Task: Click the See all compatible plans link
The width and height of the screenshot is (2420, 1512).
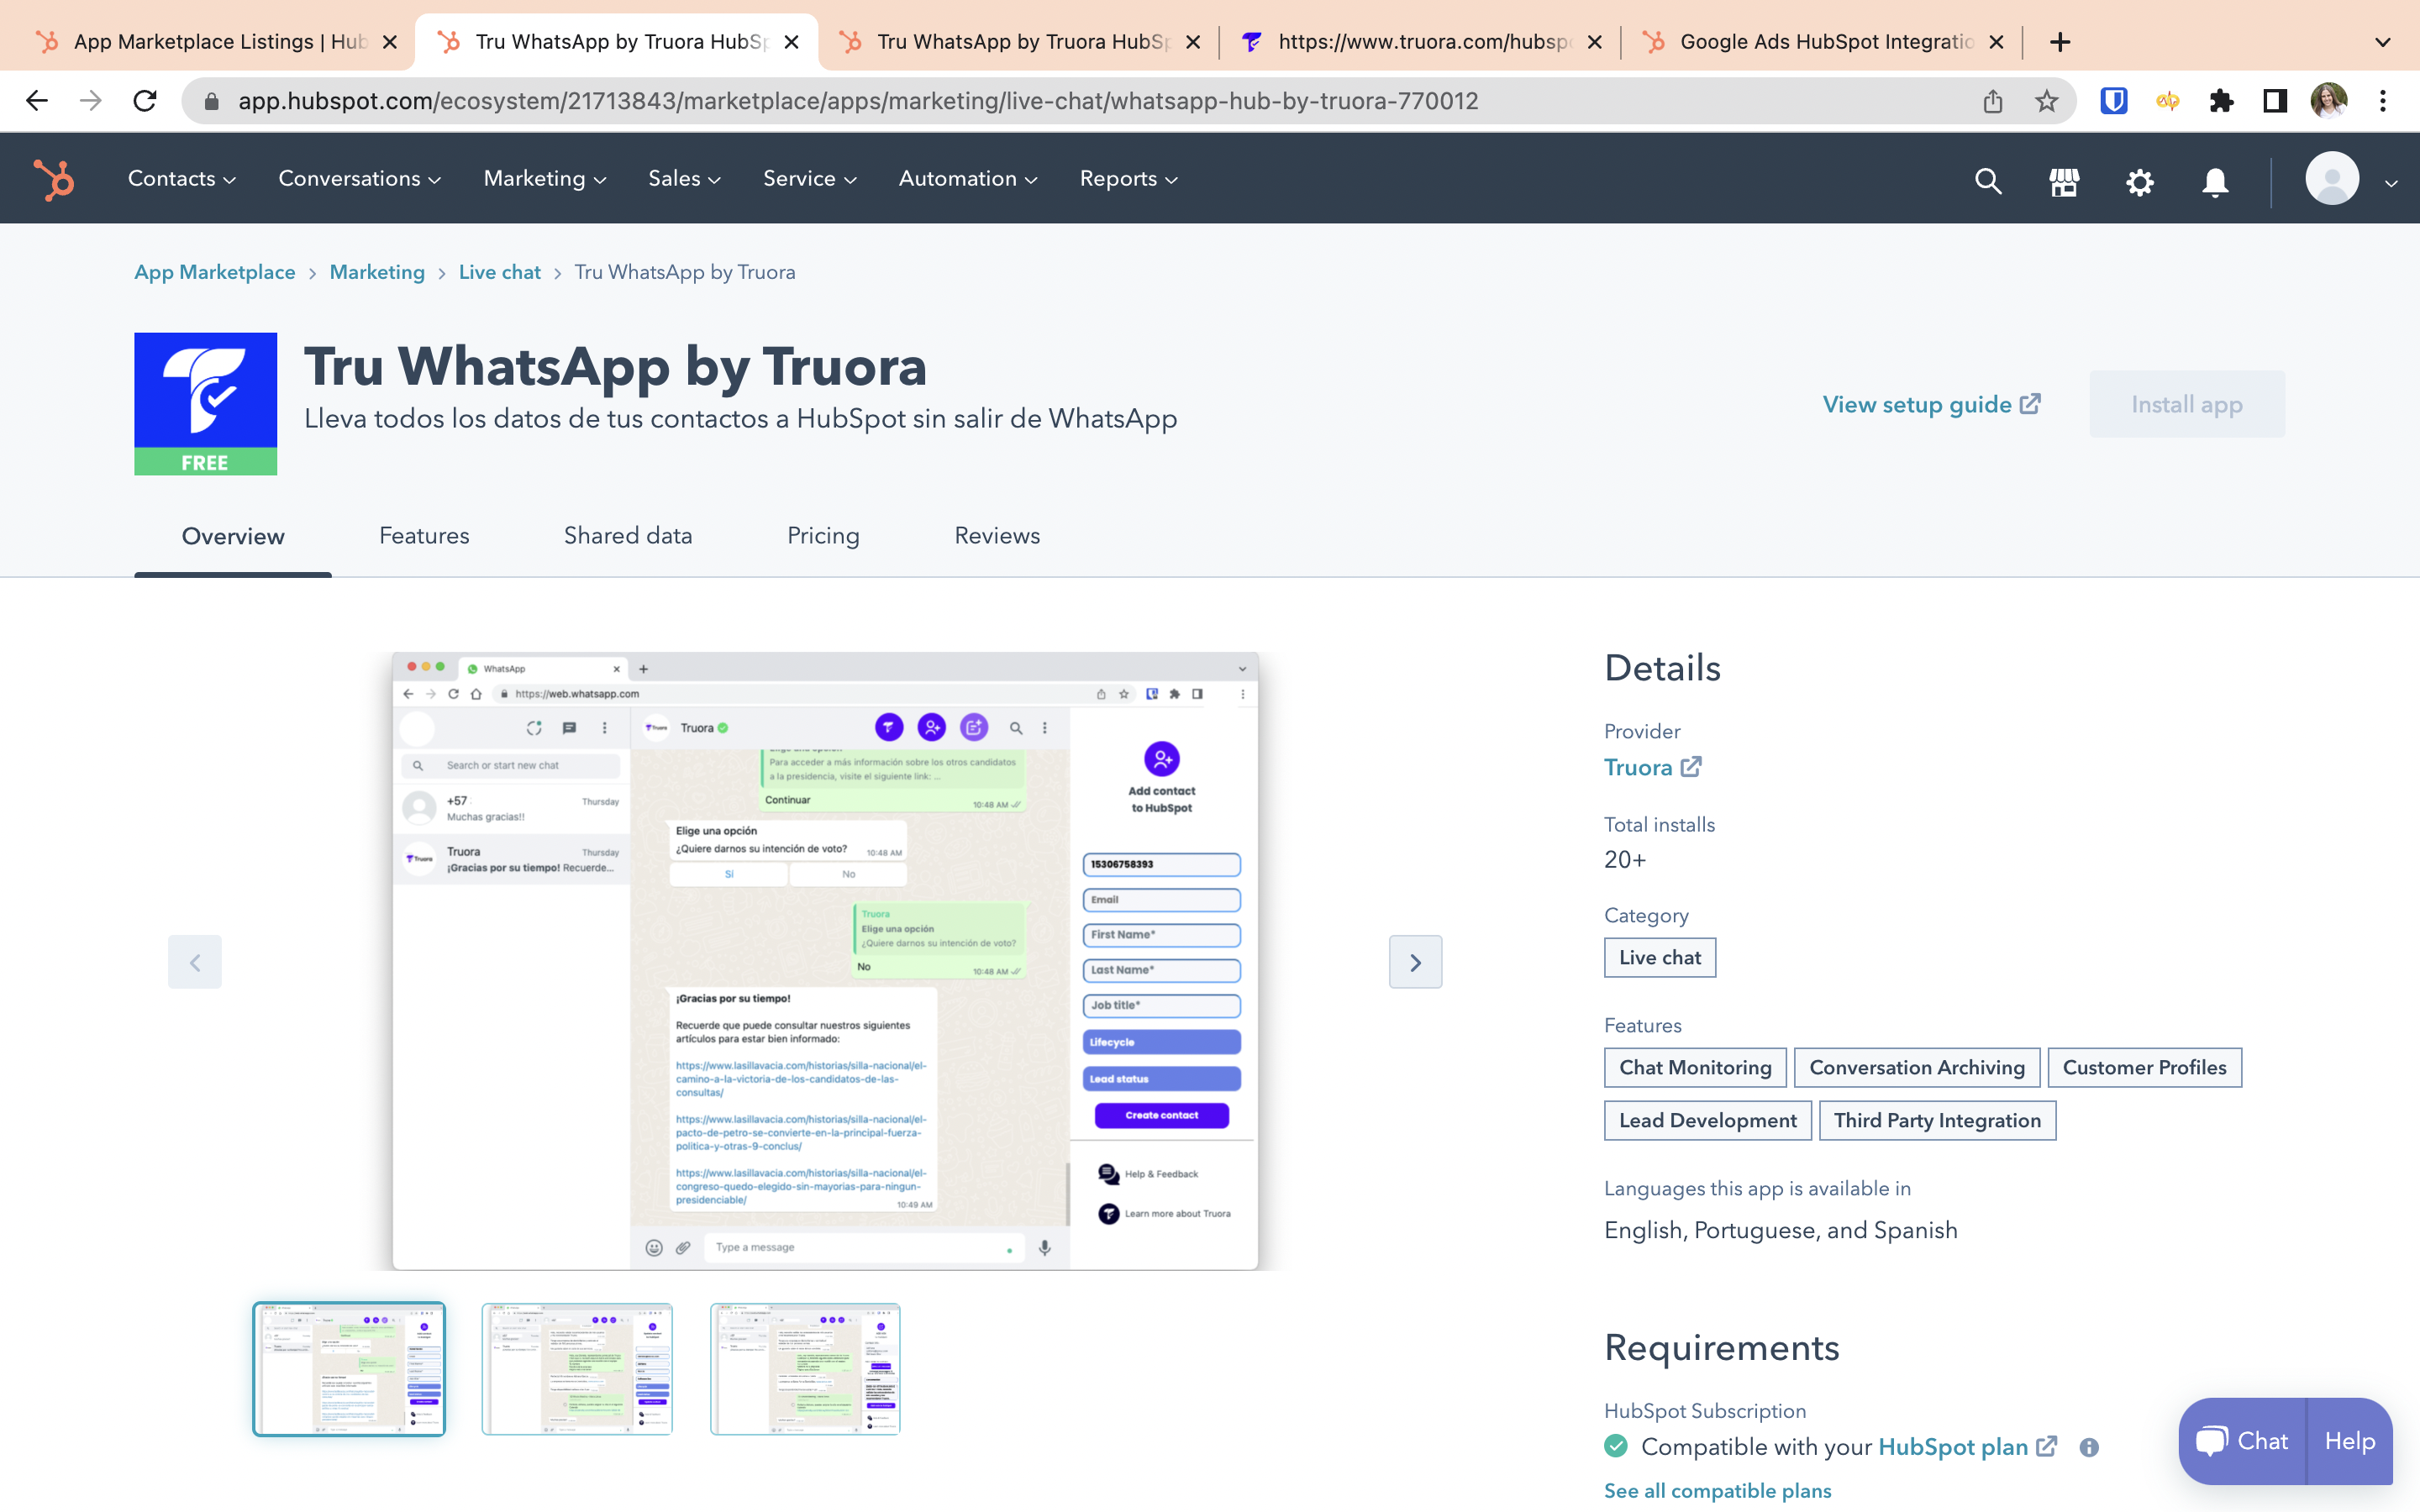Action: [x=1716, y=1489]
